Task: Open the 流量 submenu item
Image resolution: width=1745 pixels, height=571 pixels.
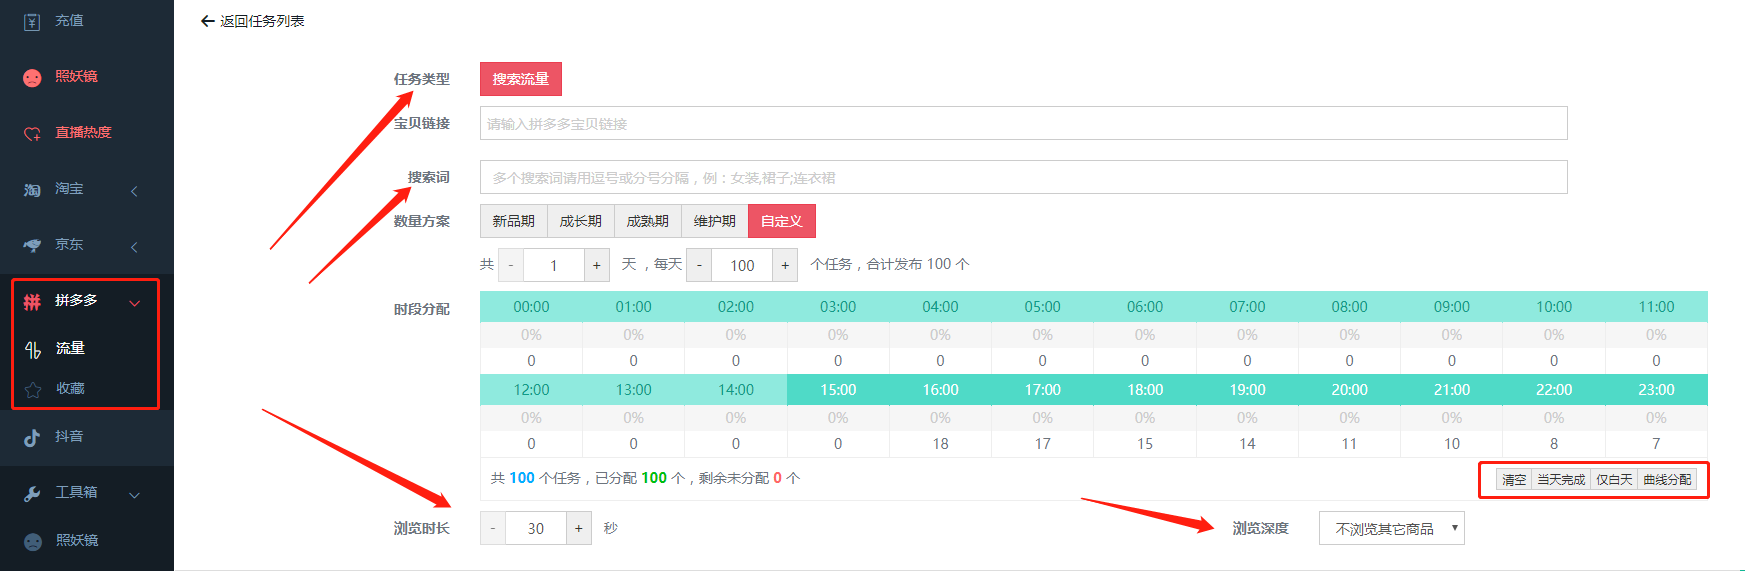Action: pyautogui.click(x=70, y=348)
